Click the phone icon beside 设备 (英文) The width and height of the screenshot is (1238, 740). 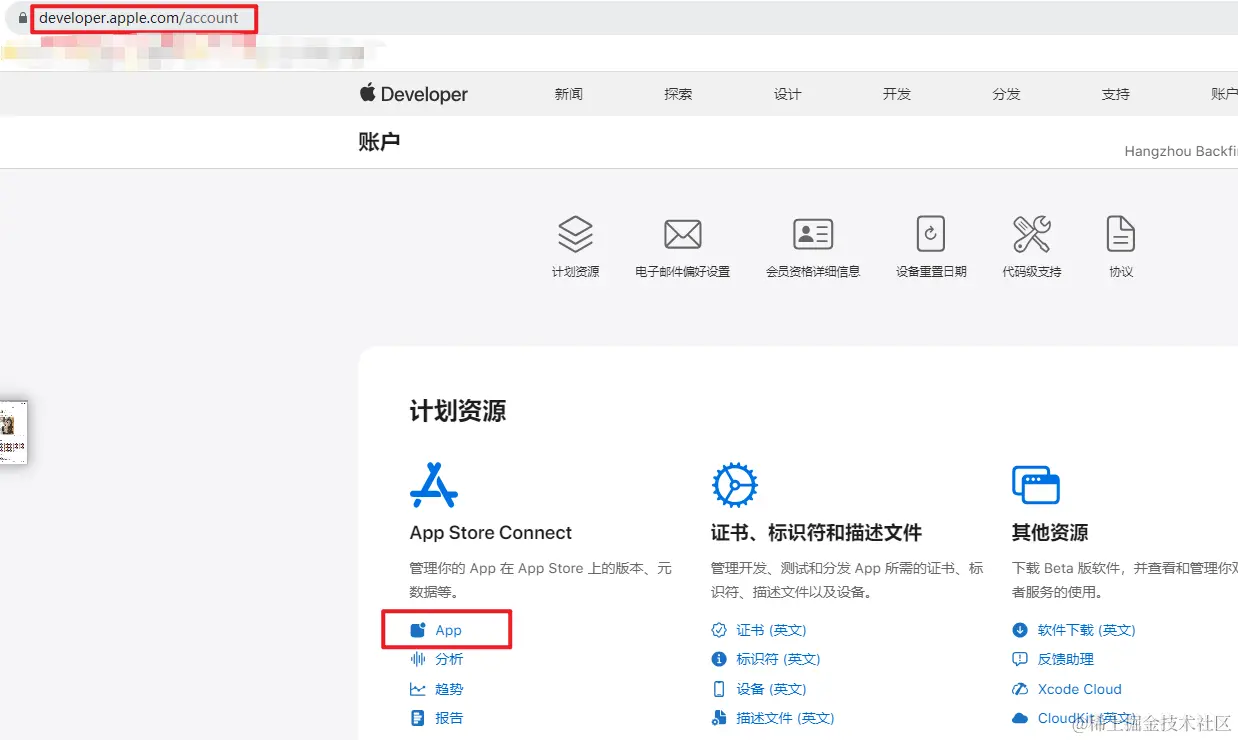point(719,689)
